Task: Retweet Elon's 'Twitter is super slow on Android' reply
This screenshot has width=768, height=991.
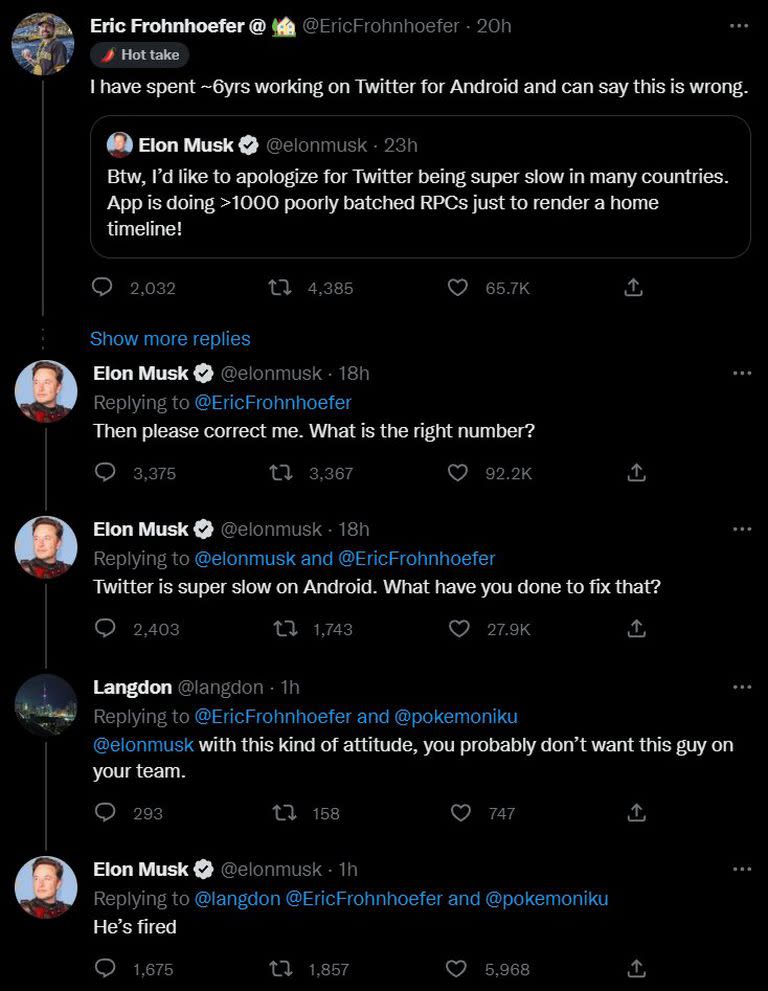Action: tap(283, 629)
